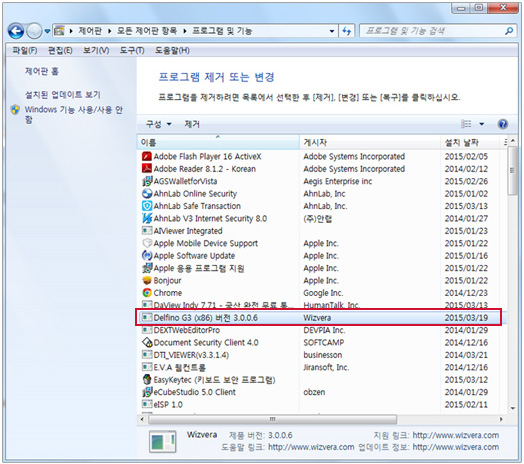The height and width of the screenshot is (464, 524).
Task: Click the refresh button beside address bar
Action: pos(347,31)
